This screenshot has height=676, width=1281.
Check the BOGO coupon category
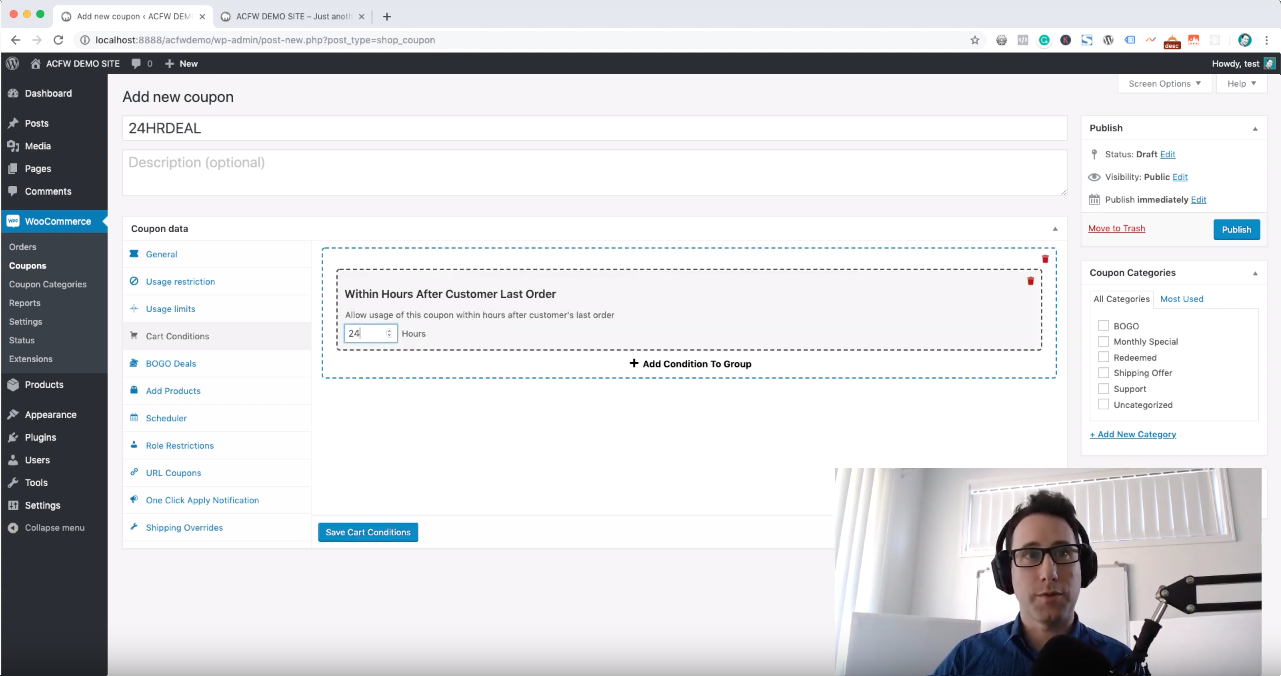(1103, 326)
